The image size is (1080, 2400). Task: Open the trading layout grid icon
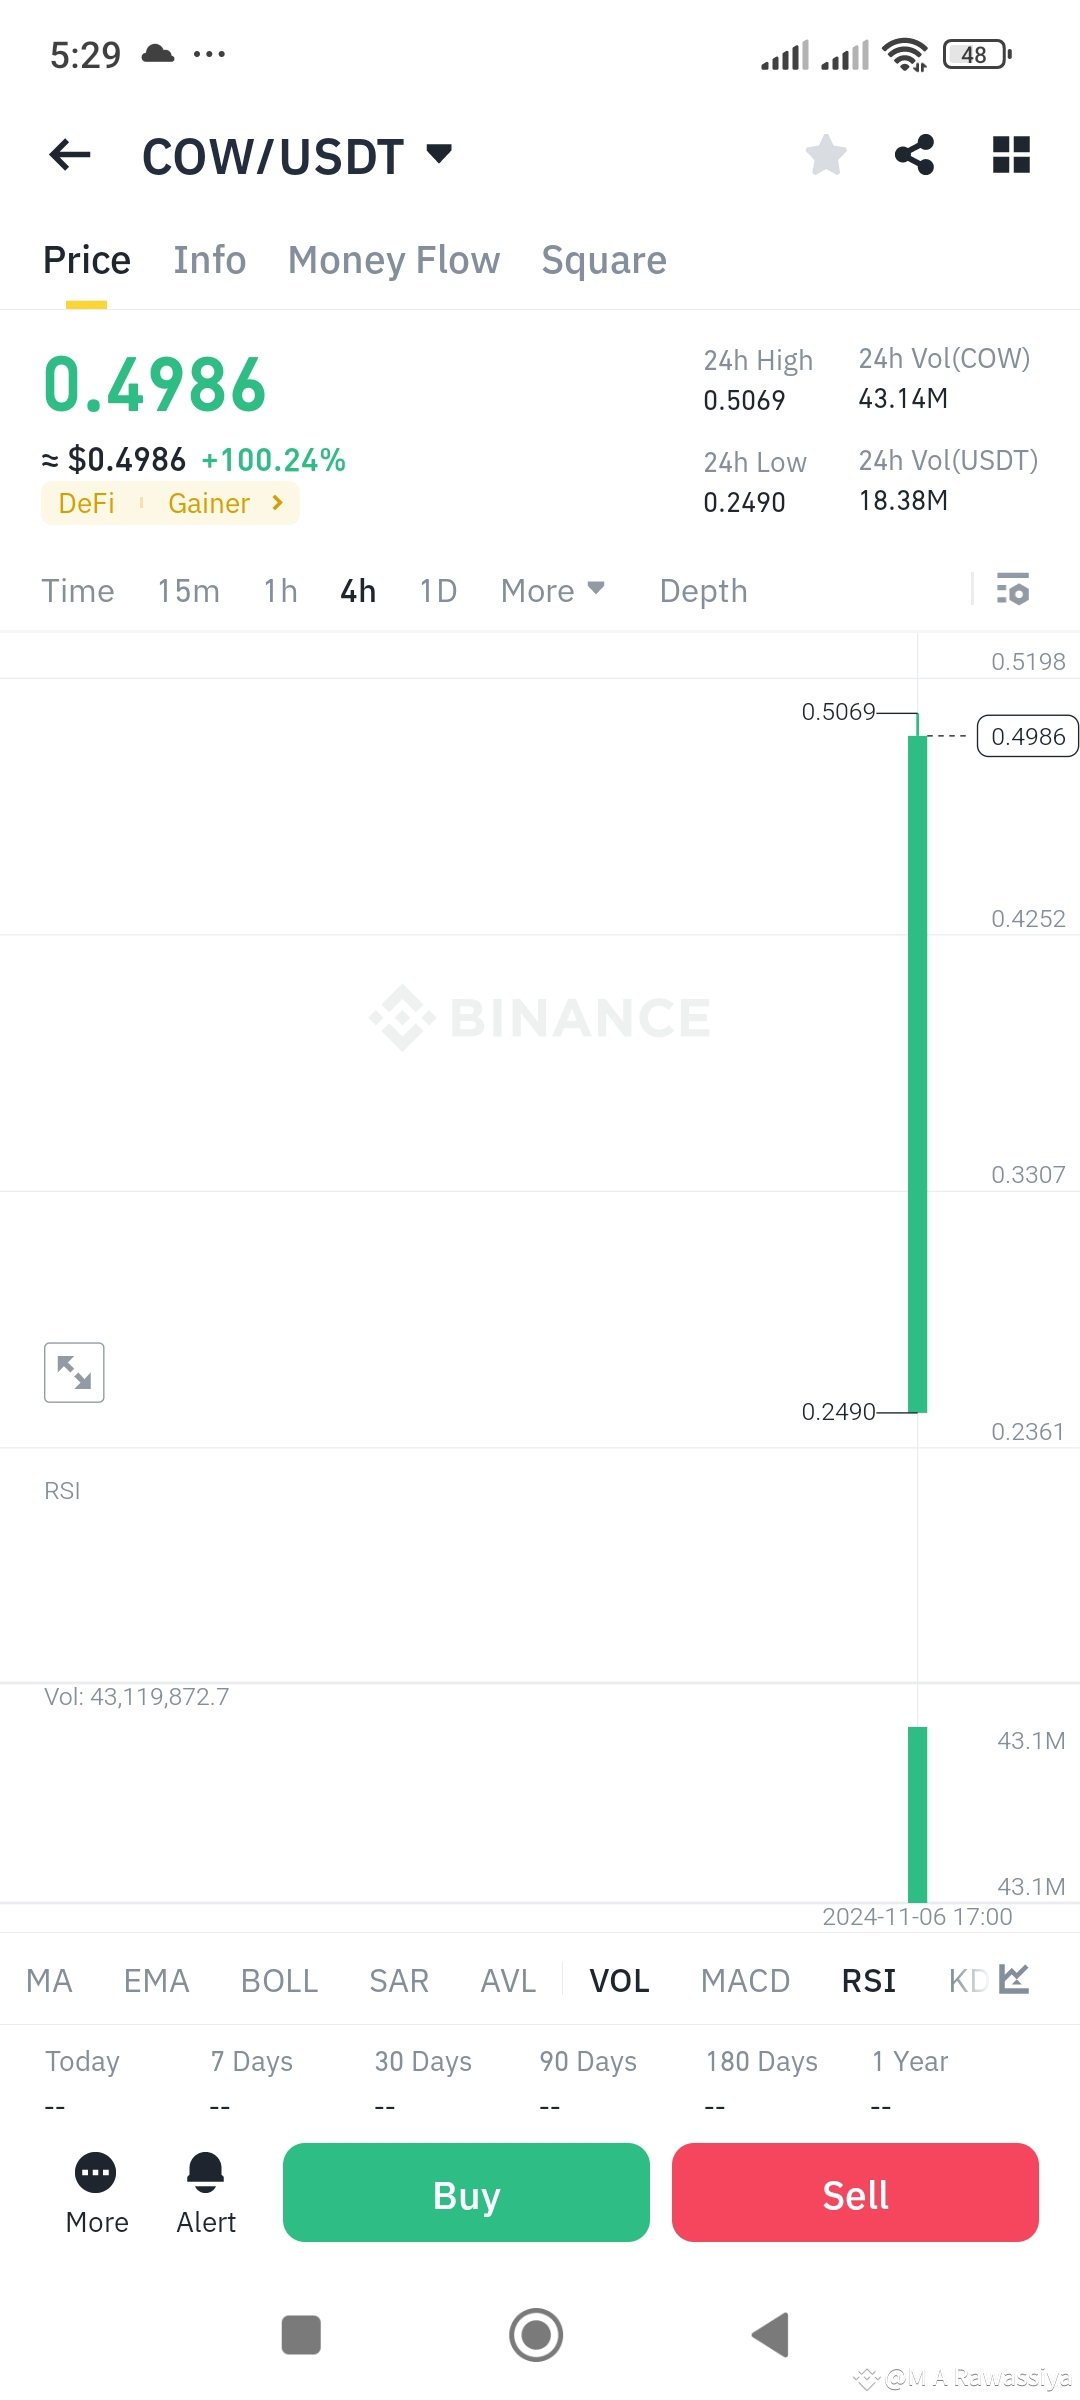tap(1010, 154)
